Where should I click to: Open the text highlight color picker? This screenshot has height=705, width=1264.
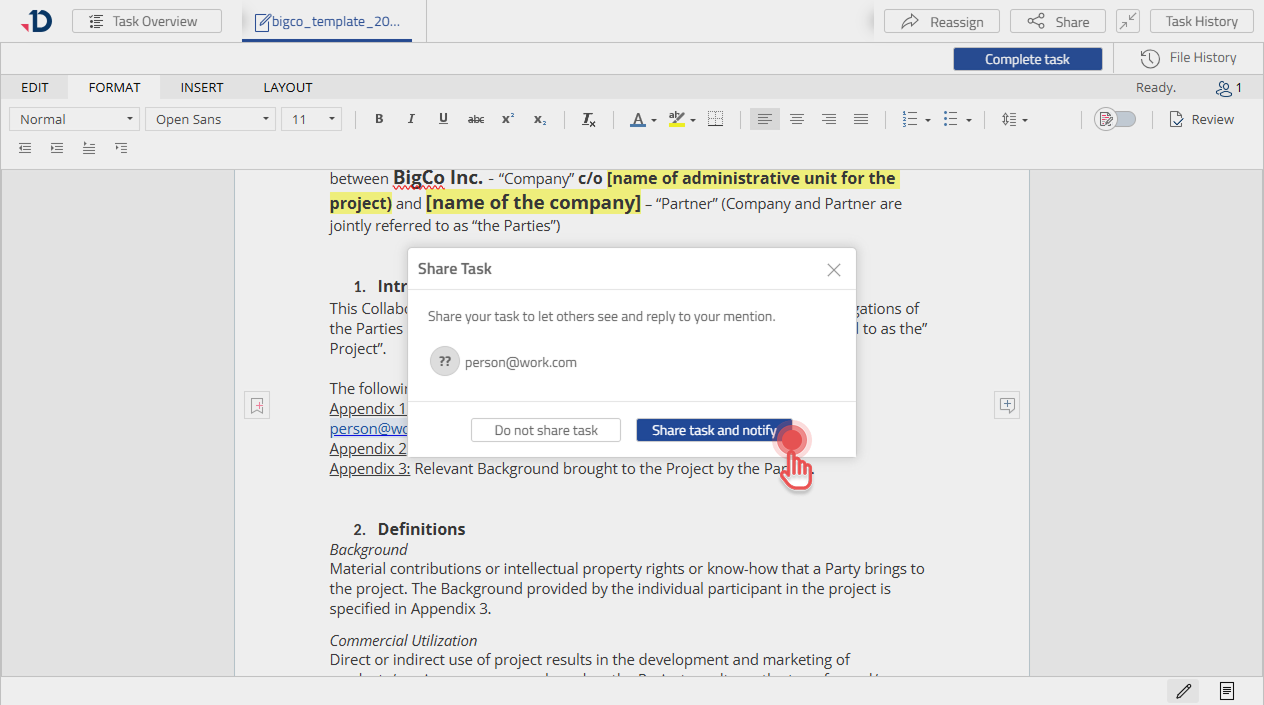click(x=692, y=119)
